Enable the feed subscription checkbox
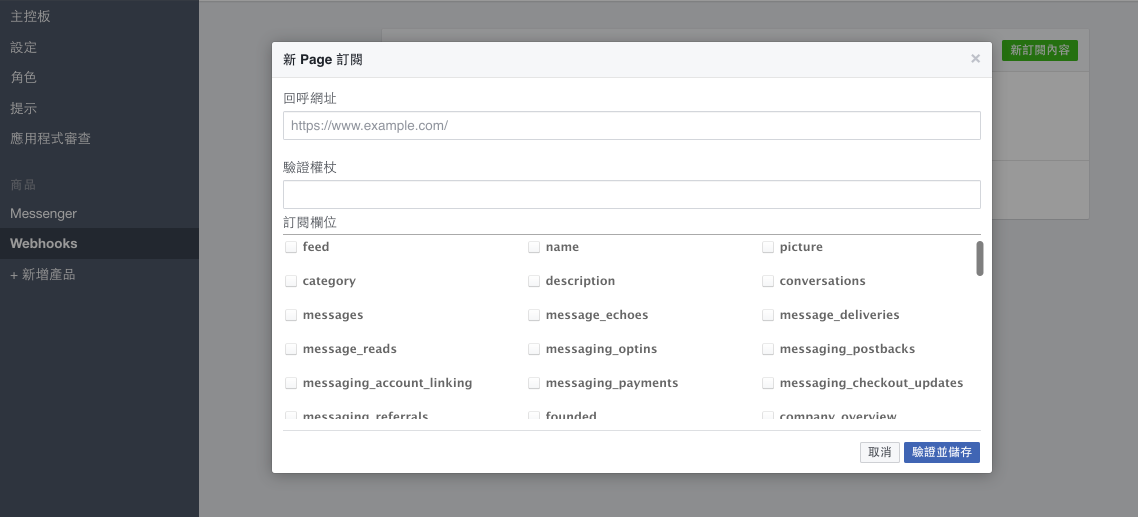 click(291, 247)
